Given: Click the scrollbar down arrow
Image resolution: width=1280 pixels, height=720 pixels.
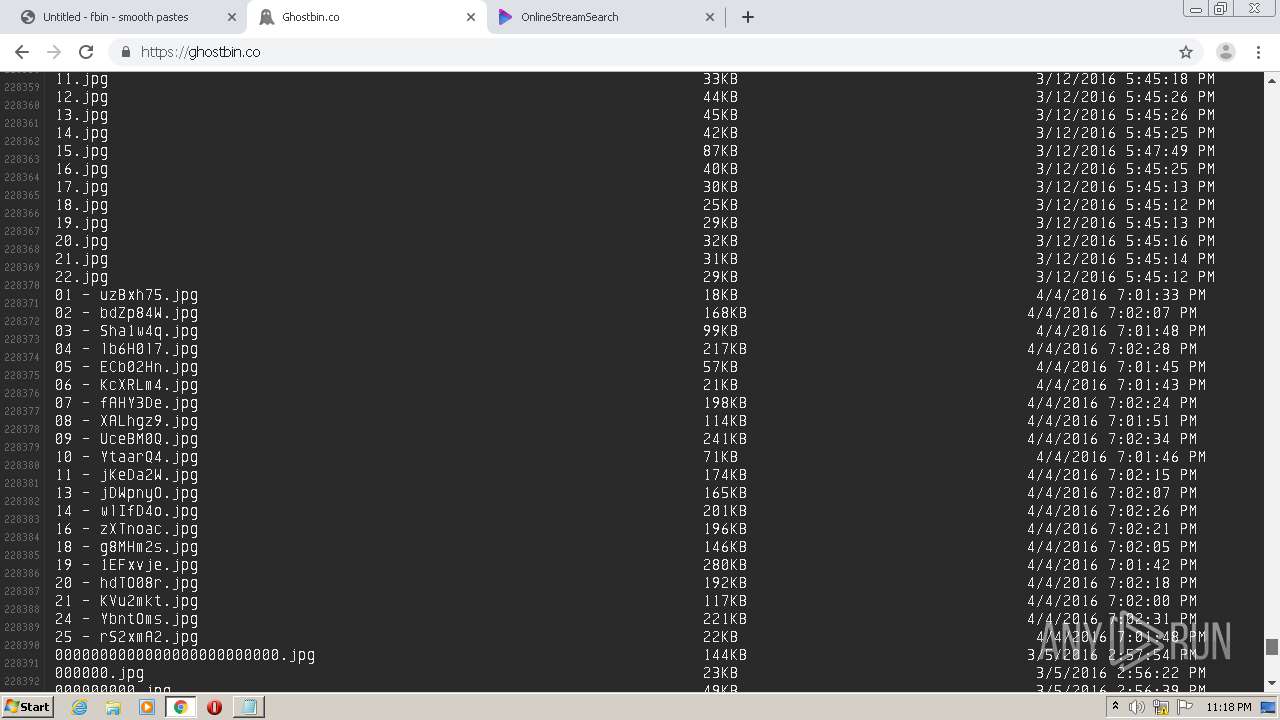Looking at the screenshot, I should [1271, 683].
